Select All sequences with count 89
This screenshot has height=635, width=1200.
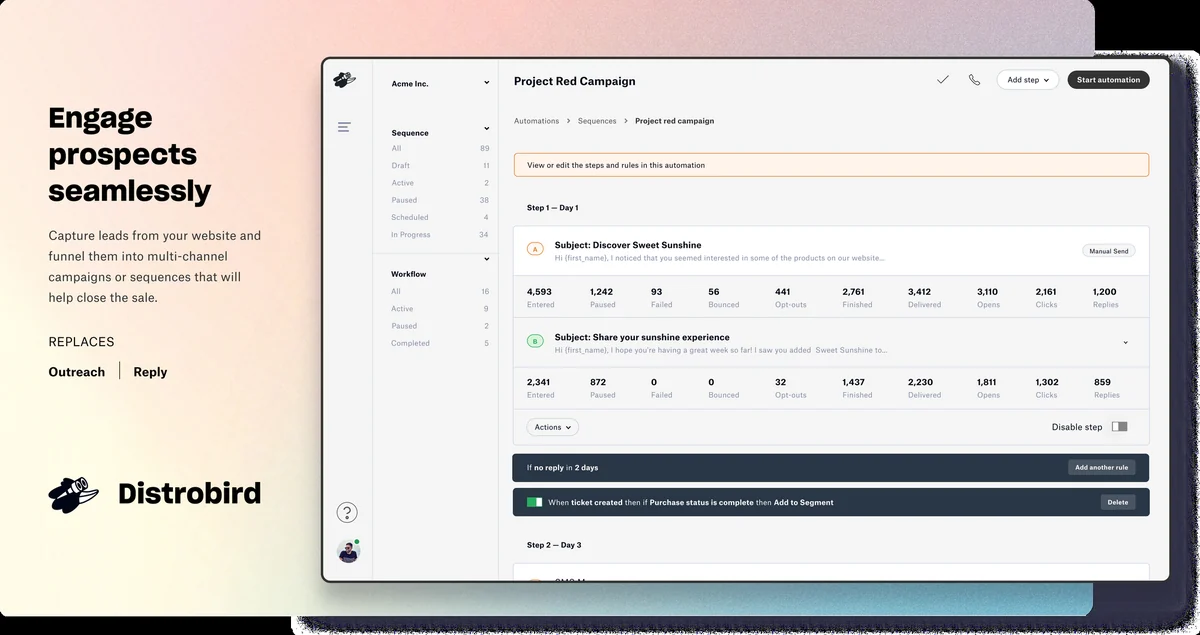coord(440,148)
